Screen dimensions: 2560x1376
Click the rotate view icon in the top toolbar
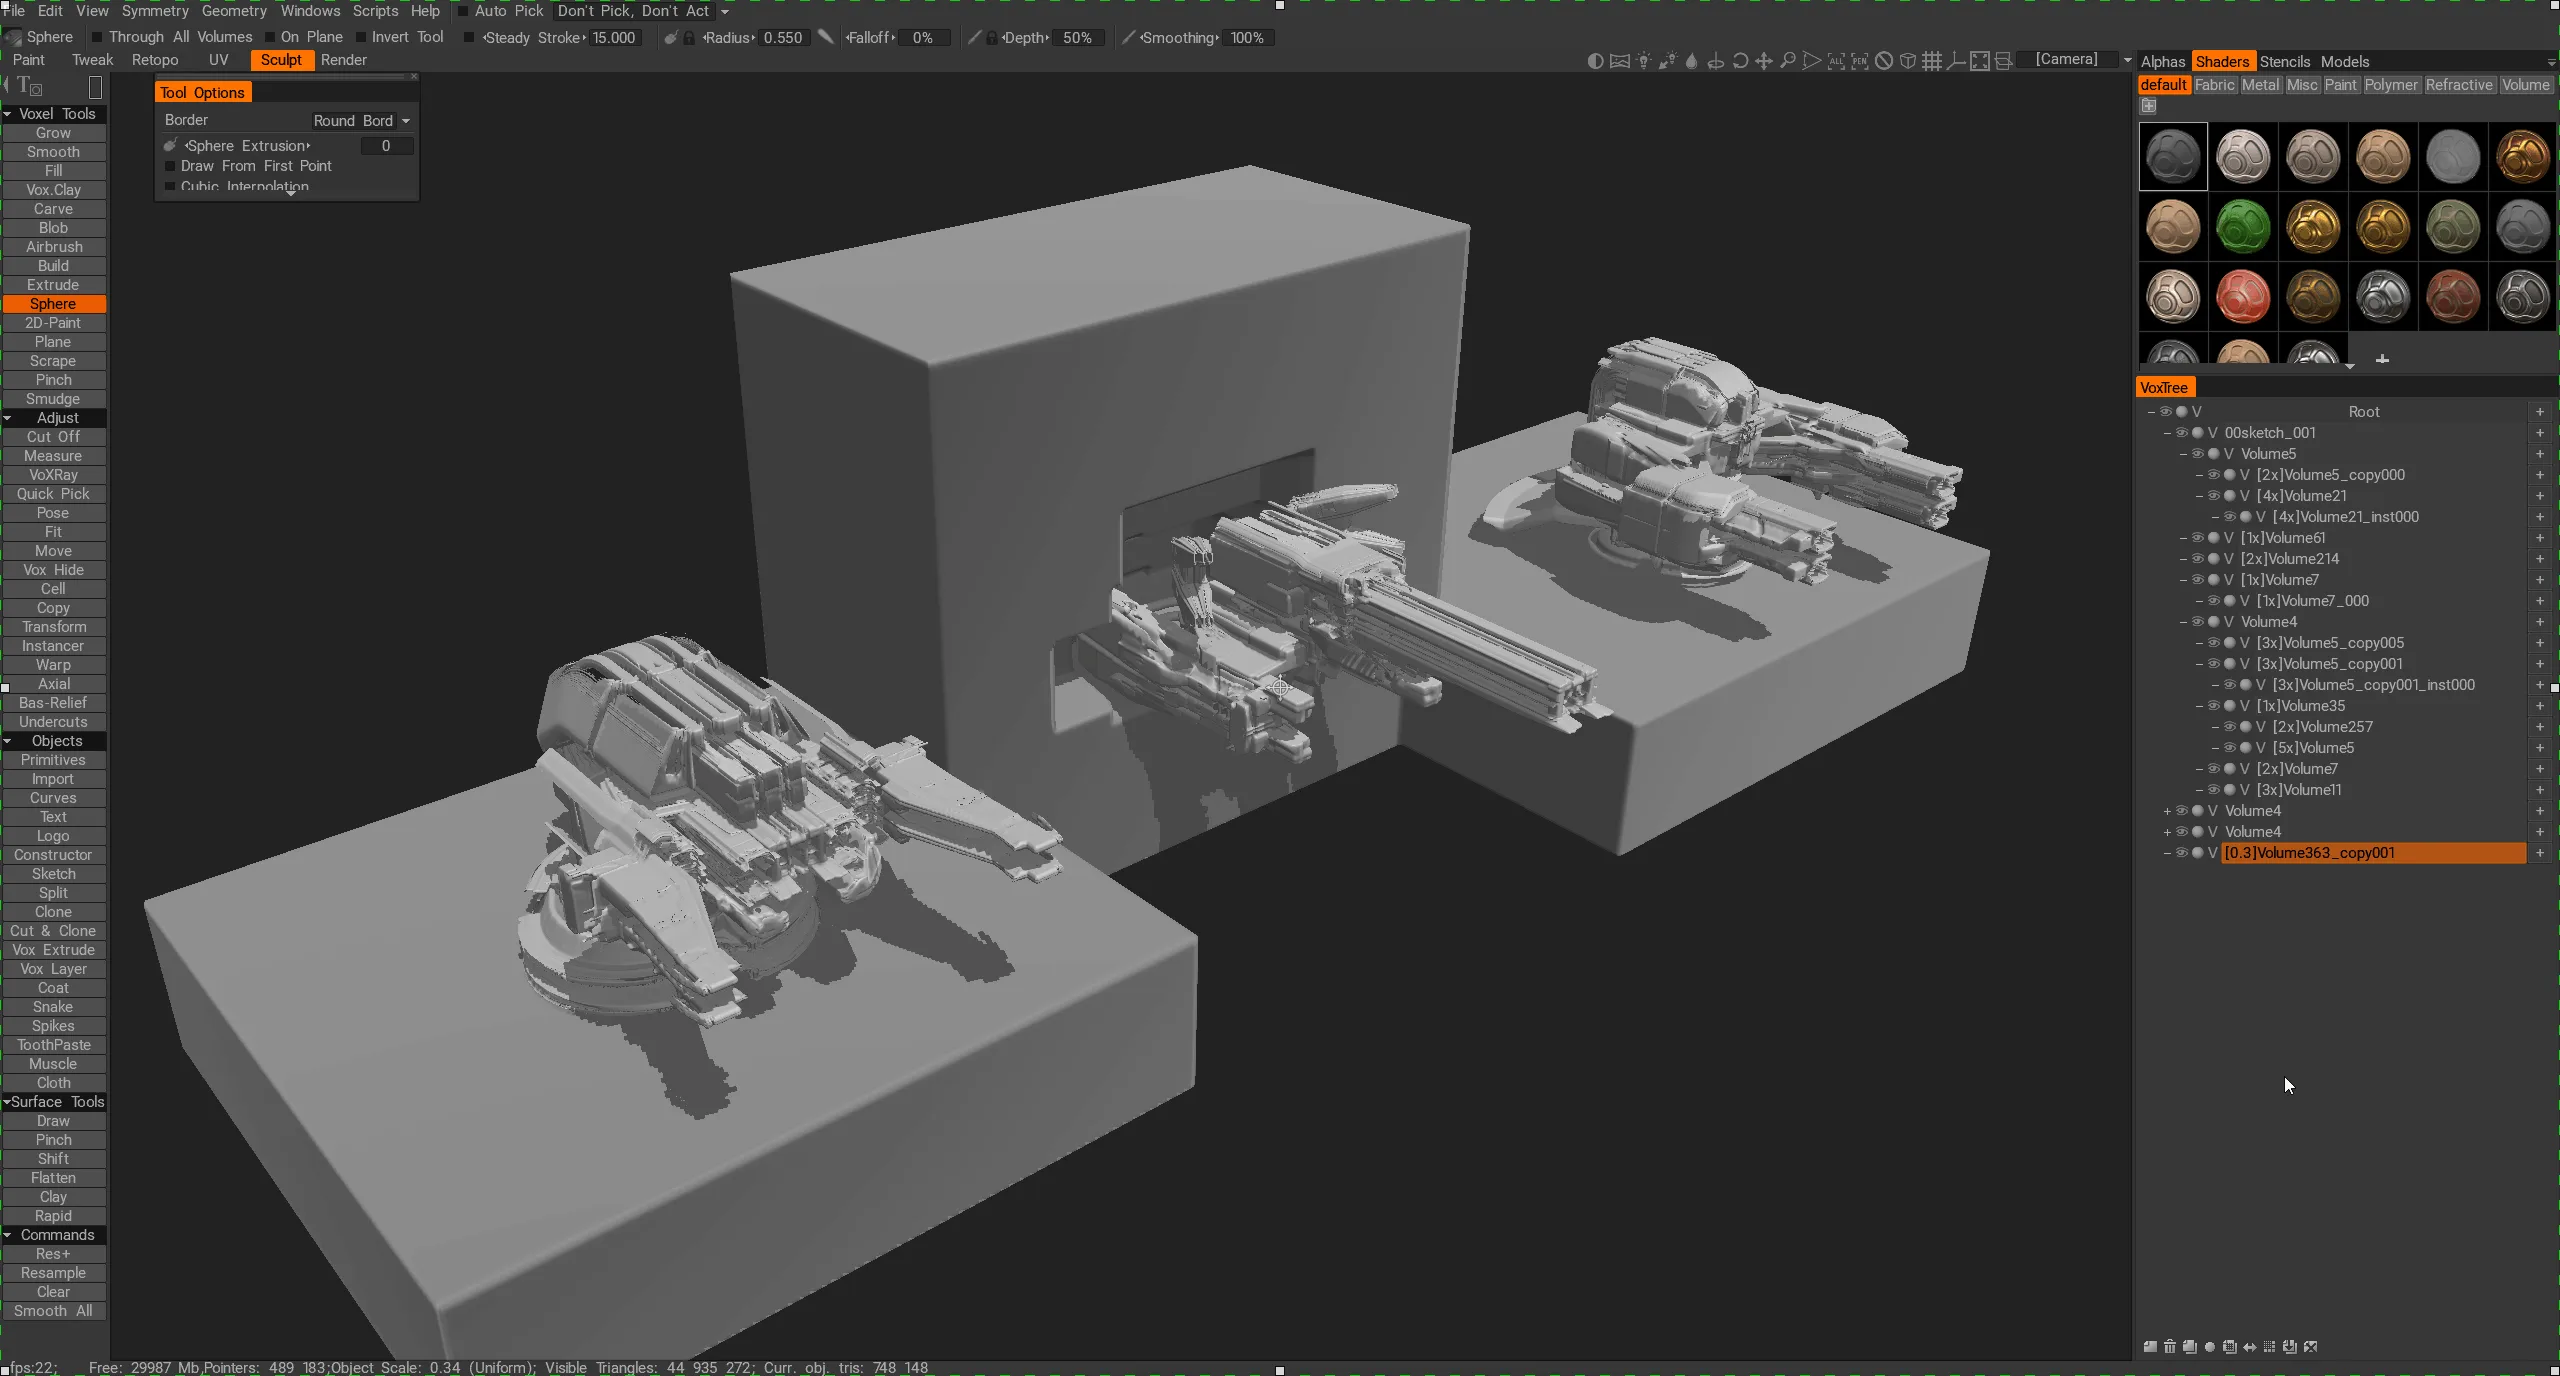[x=1742, y=62]
